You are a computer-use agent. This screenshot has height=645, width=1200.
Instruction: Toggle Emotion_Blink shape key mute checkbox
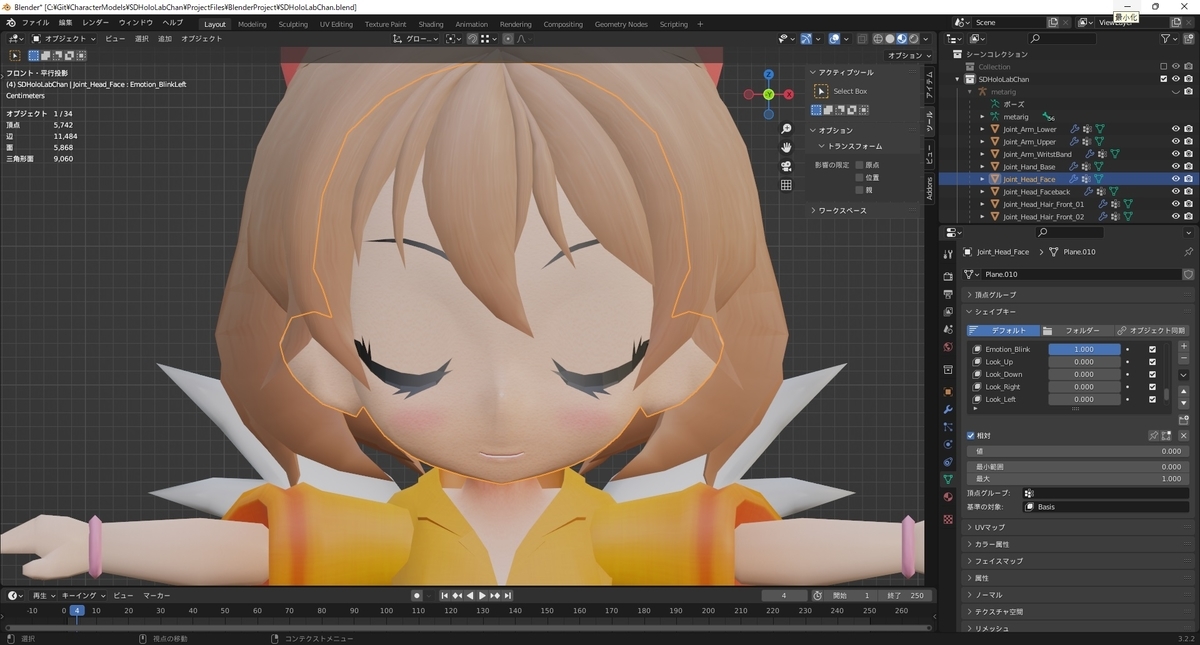coord(1152,349)
